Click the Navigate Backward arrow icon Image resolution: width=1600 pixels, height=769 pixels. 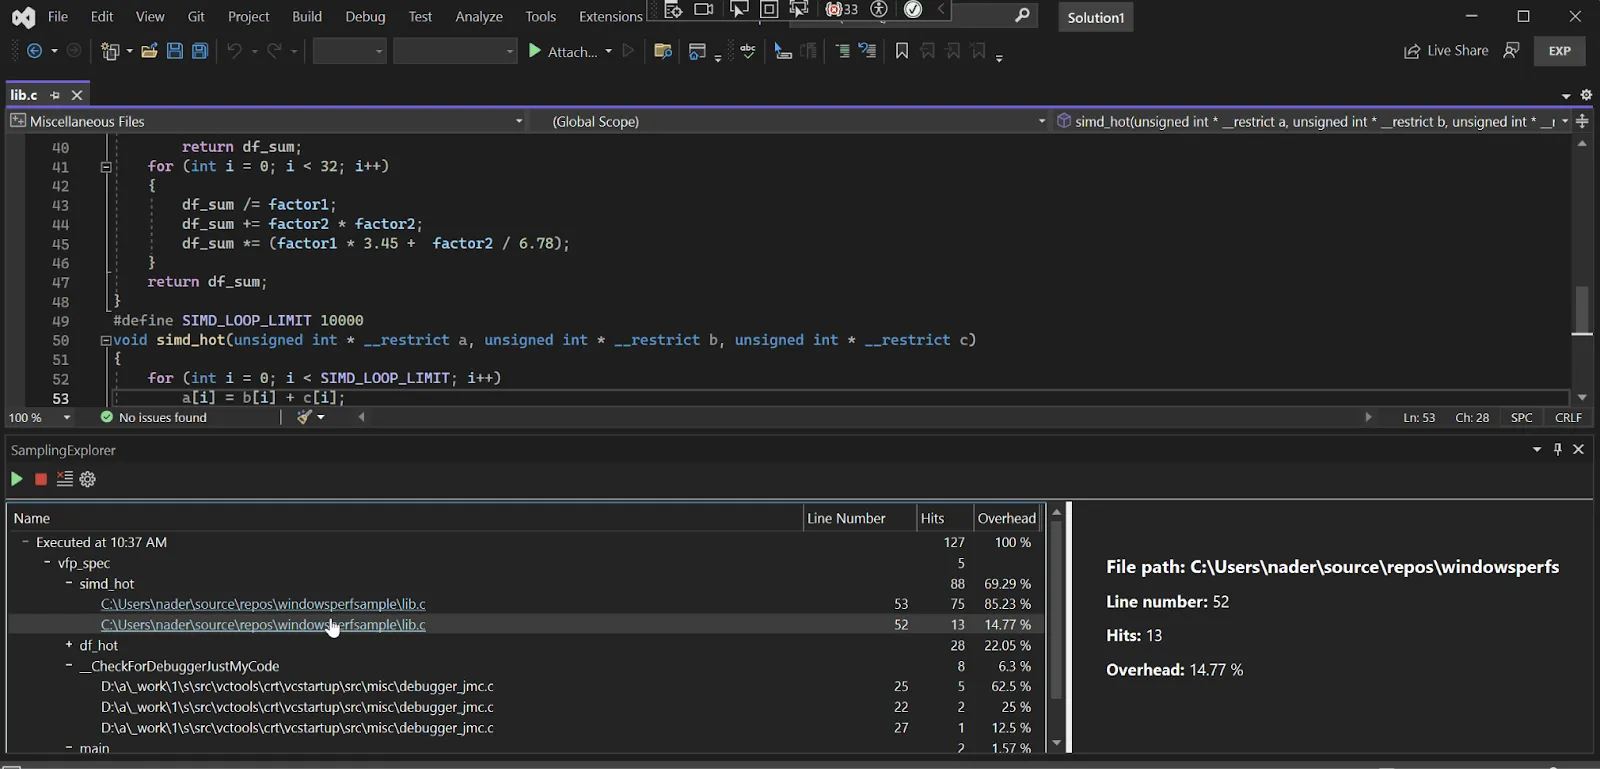pos(35,51)
